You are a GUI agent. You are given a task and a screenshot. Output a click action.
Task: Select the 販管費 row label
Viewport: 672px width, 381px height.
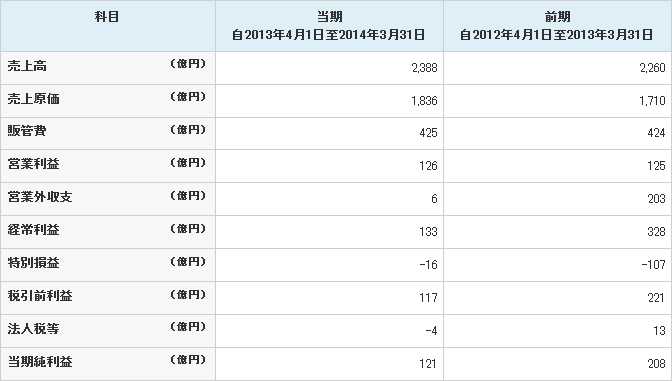coord(27,131)
